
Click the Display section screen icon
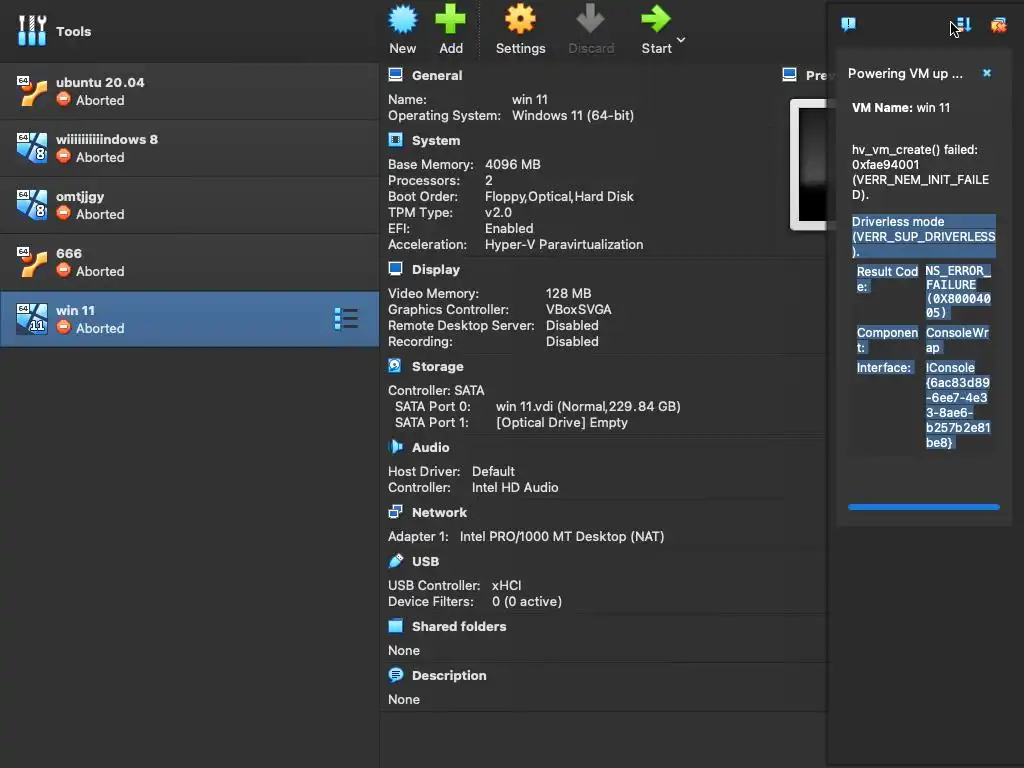click(x=395, y=268)
